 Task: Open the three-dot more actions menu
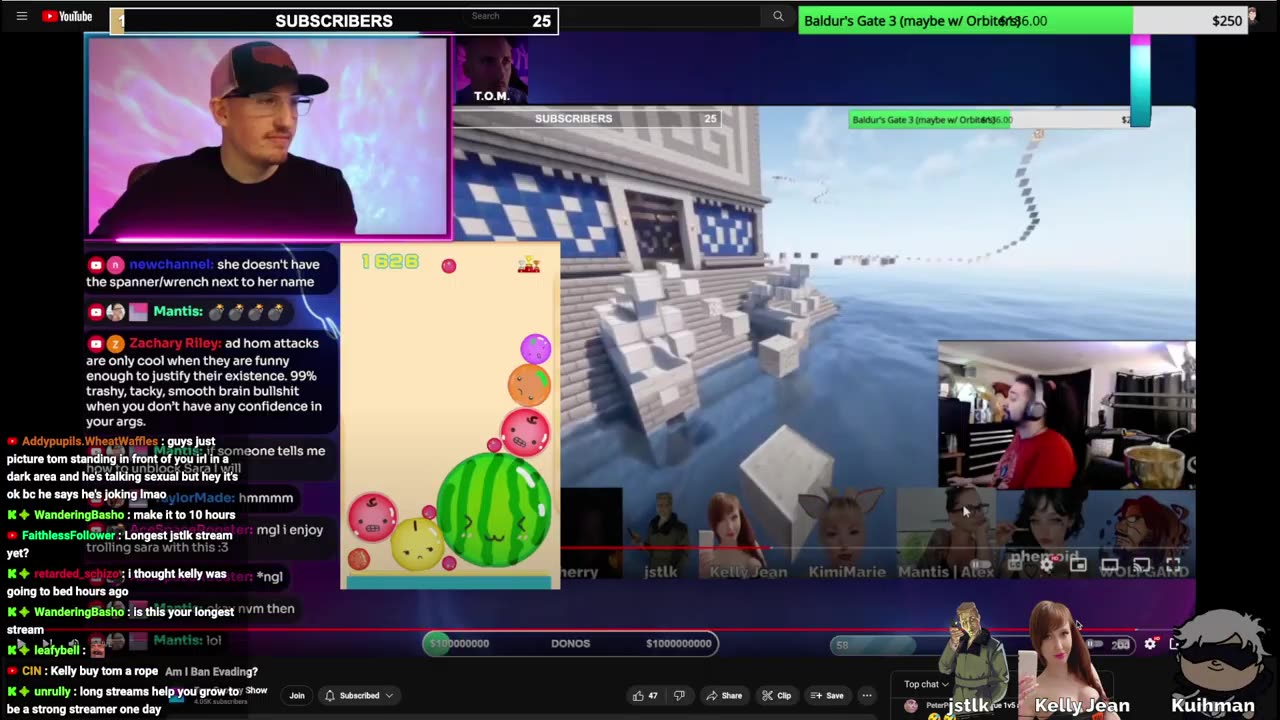(x=867, y=695)
